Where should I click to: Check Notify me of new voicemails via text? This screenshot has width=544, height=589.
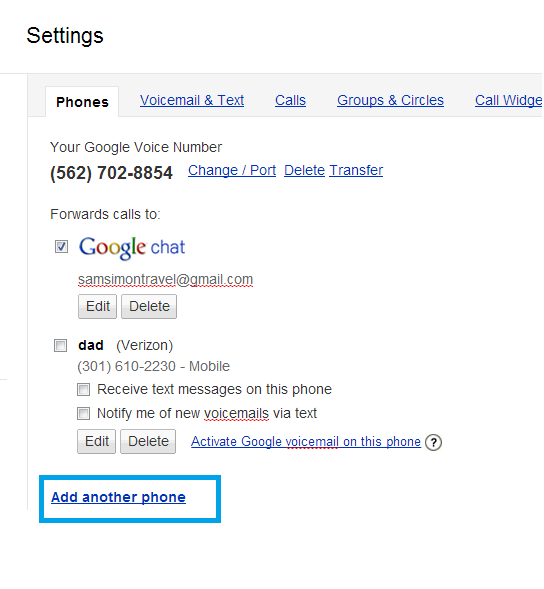click(83, 414)
